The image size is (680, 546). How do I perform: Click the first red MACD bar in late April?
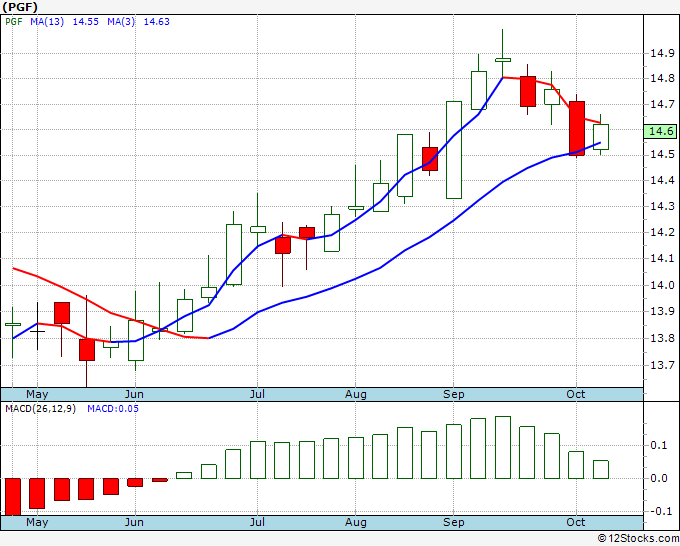pos(13,497)
